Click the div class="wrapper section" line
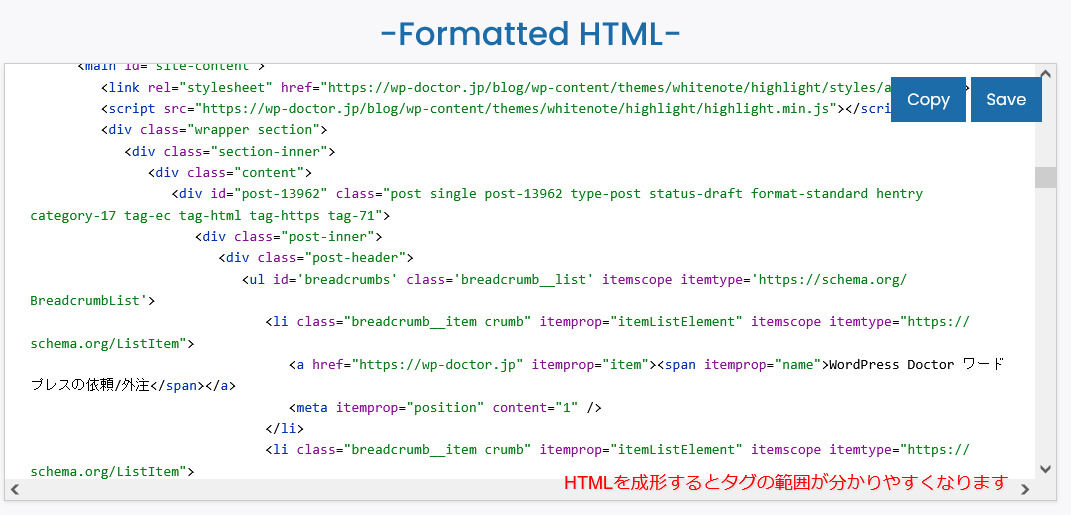Viewport: 1071px width, 515px height. (x=214, y=130)
